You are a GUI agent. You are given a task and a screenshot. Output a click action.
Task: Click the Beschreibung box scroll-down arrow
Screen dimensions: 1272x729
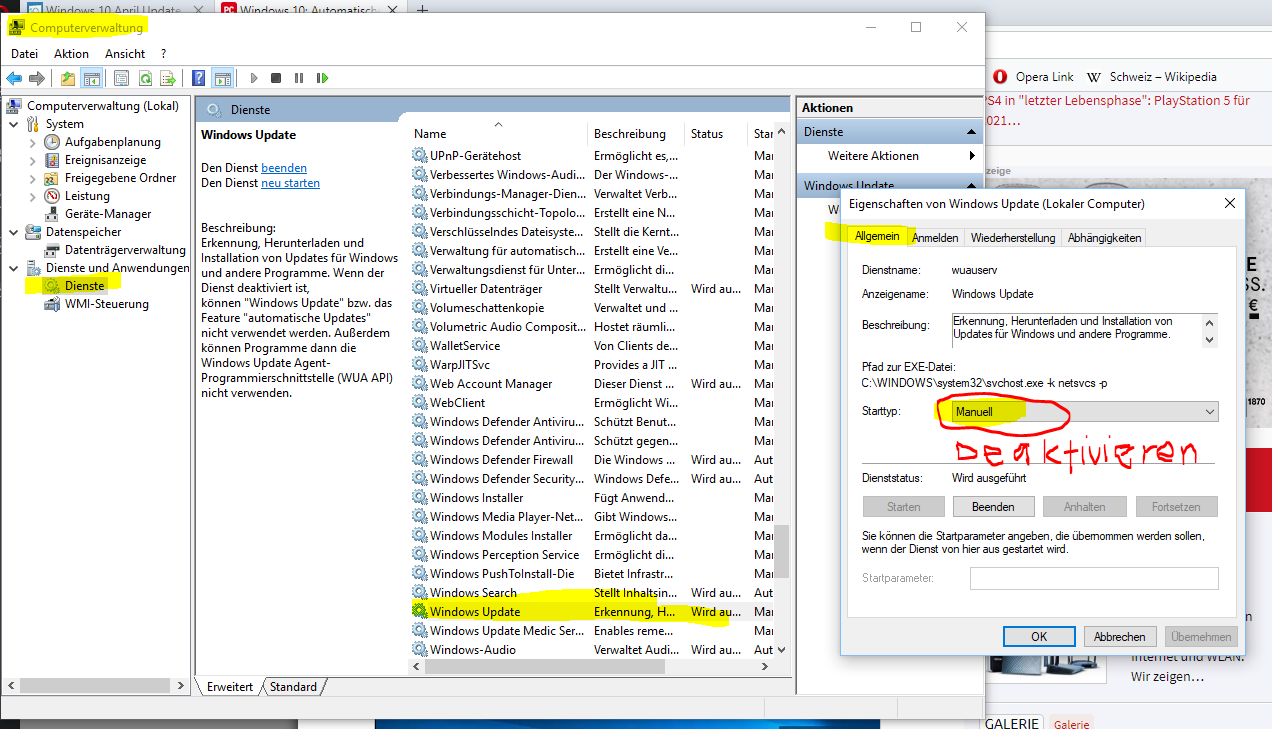click(1210, 340)
